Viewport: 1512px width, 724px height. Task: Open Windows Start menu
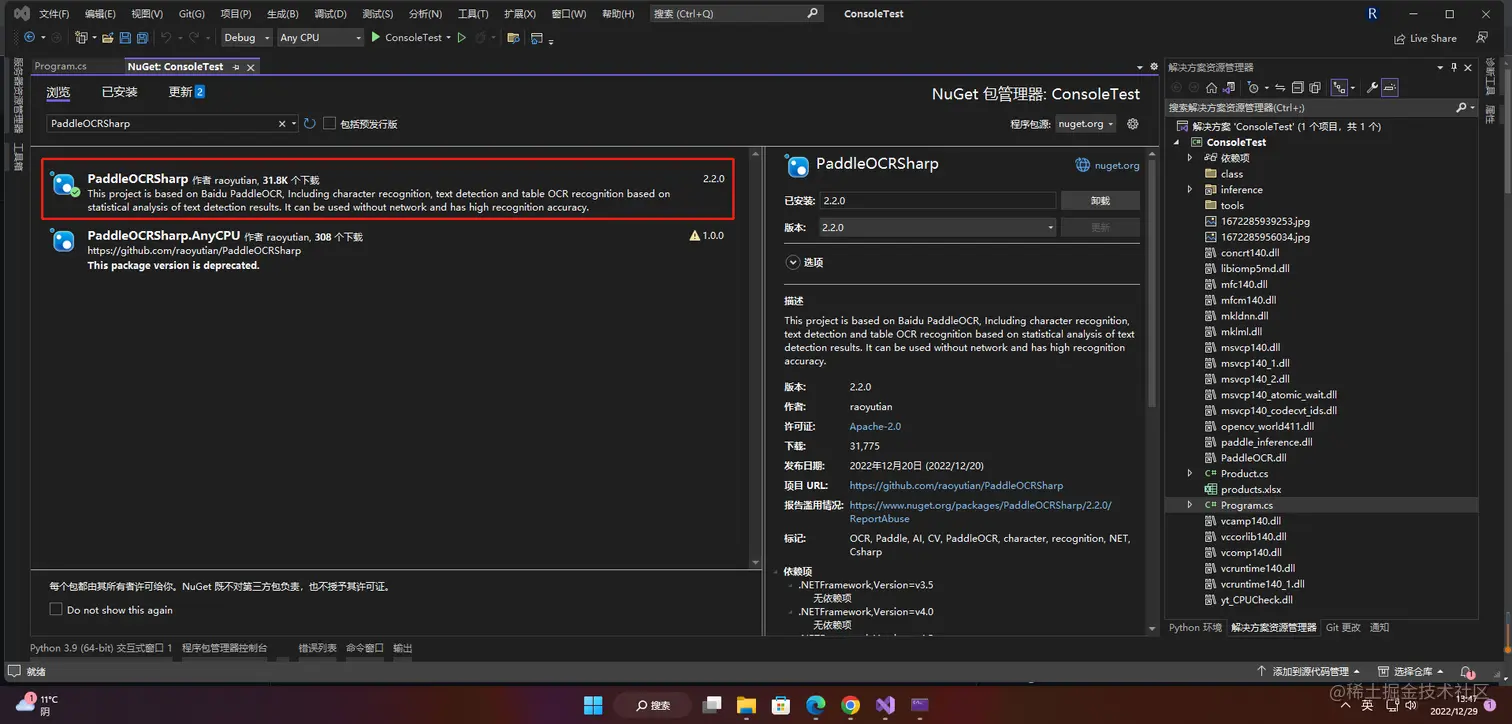[593, 704]
